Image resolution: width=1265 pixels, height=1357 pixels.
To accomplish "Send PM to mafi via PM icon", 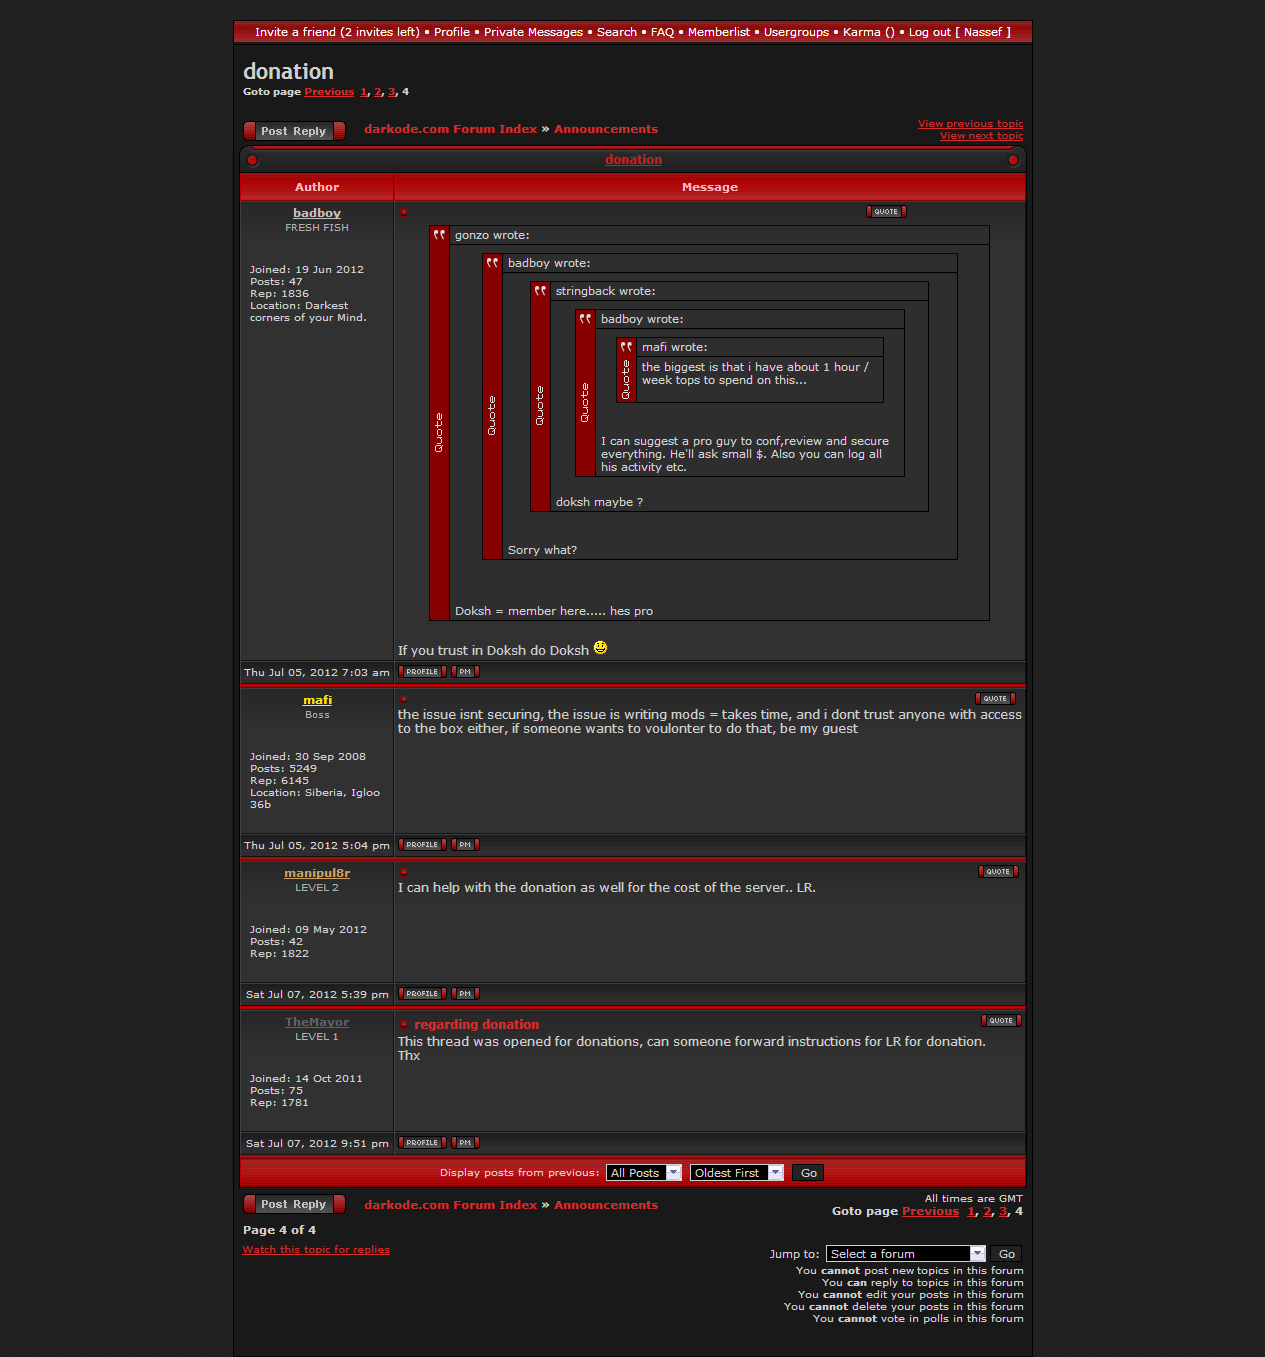I will tap(465, 845).
